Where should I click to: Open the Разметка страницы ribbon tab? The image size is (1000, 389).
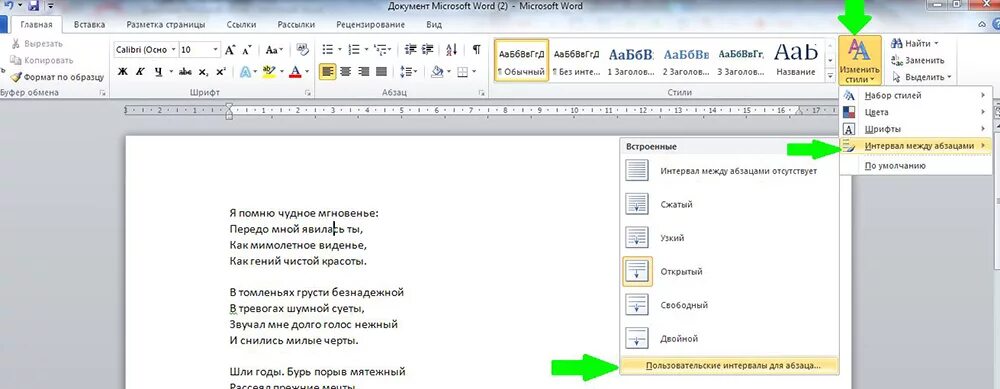click(x=166, y=25)
